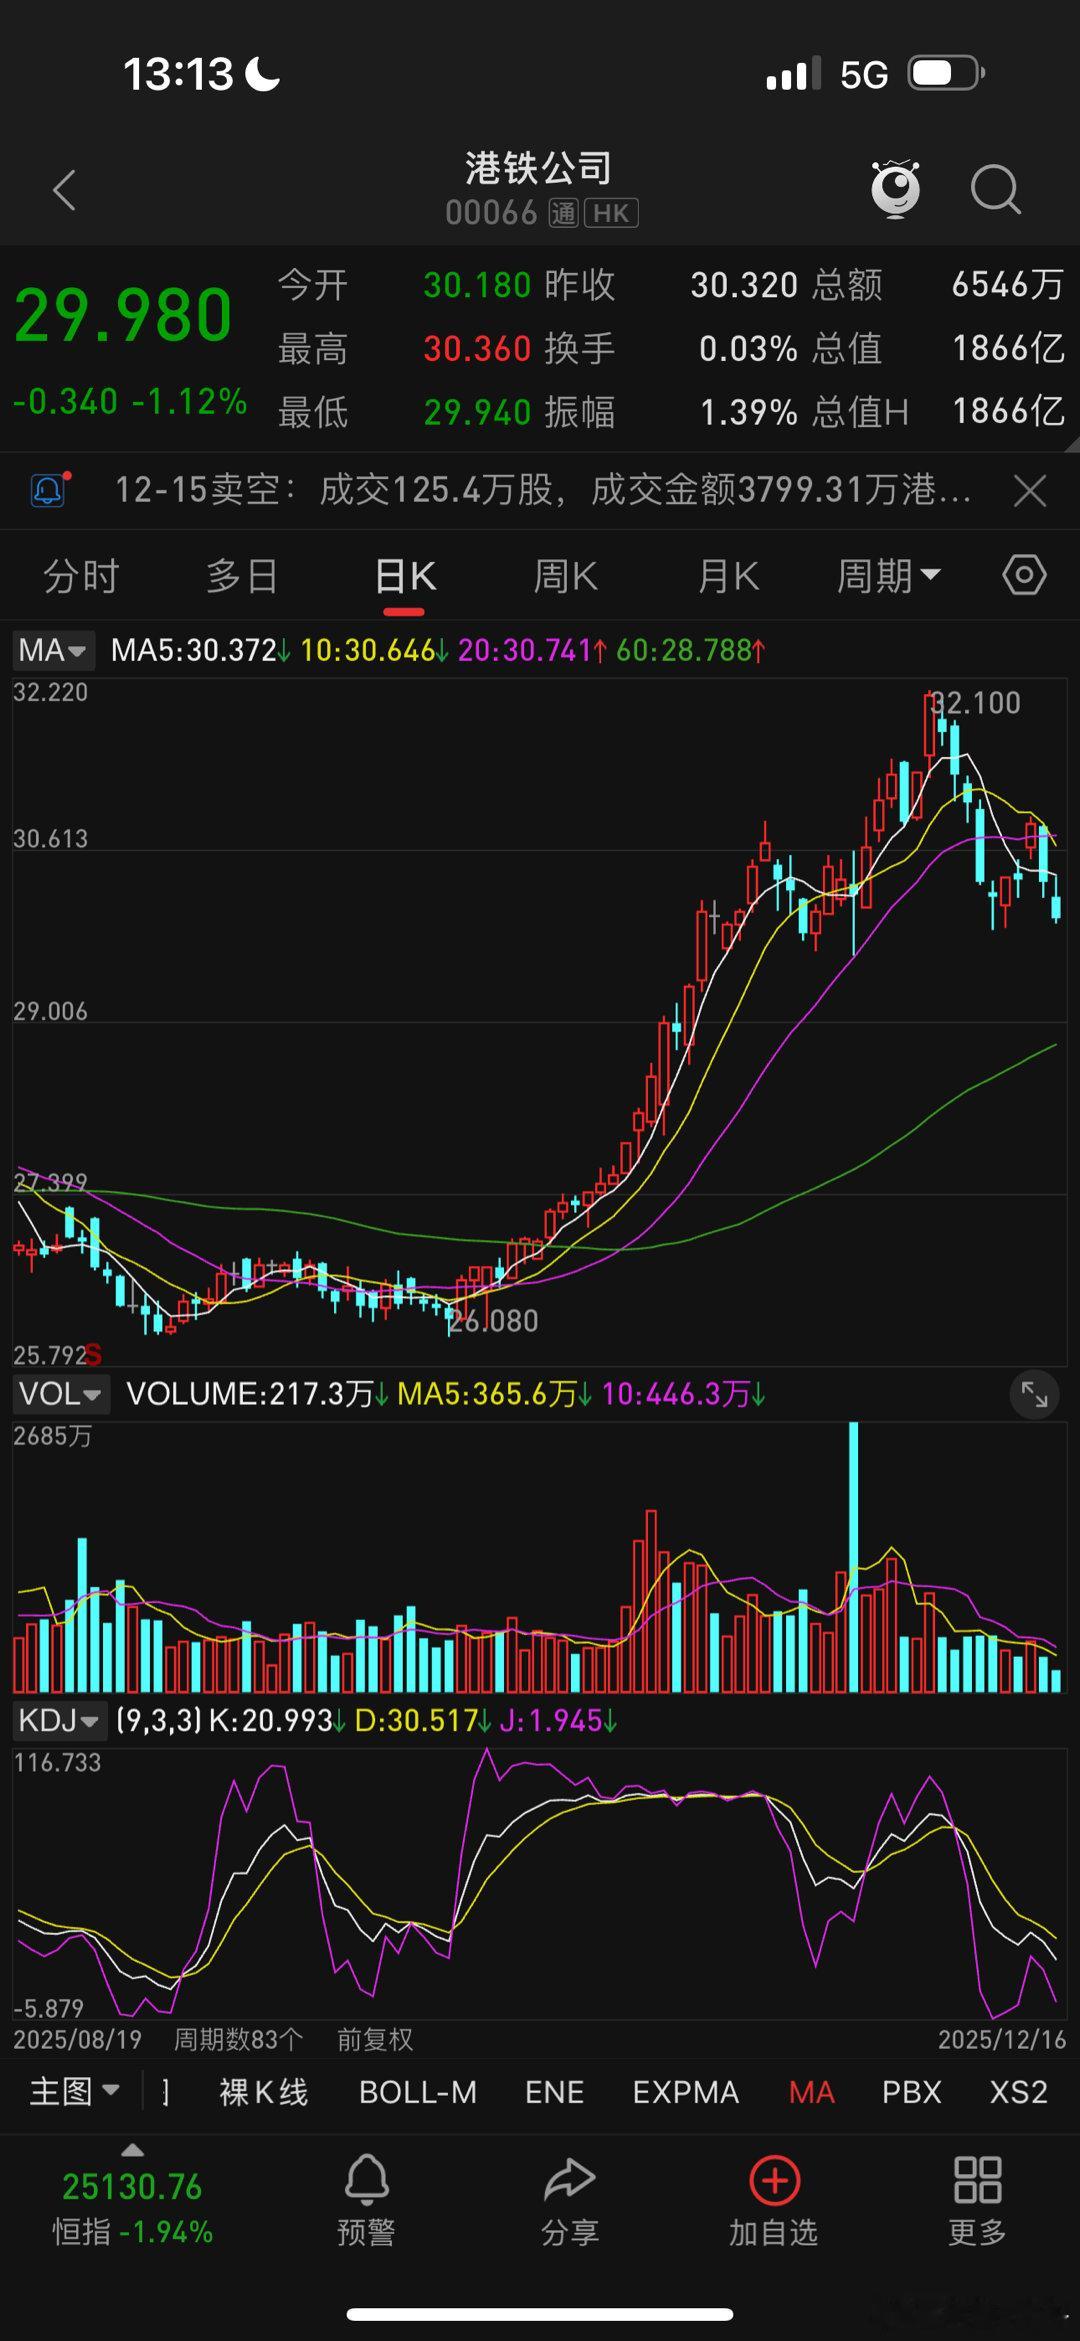Select the 日K tab
This screenshot has width=1080, height=2341.
[x=405, y=578]
